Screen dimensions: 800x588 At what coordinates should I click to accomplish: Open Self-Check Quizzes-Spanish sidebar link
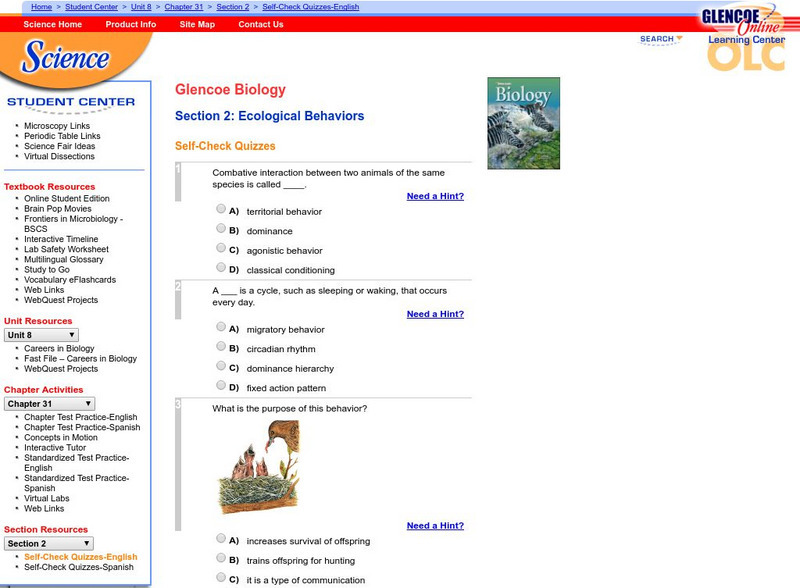[79, 567]
